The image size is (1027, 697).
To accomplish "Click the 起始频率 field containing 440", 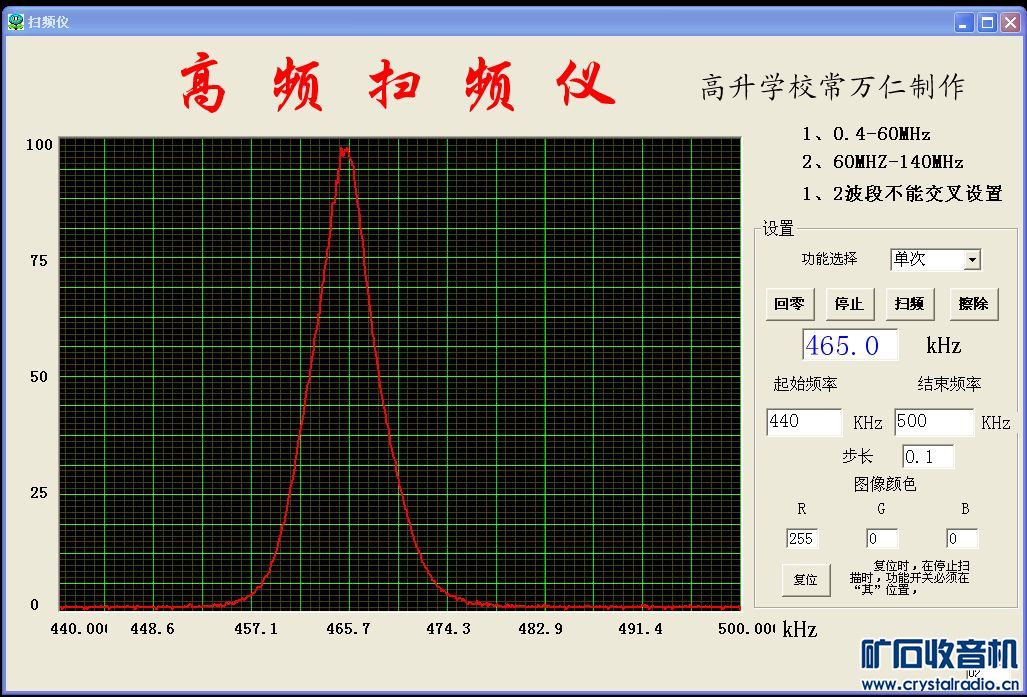I will tap(804, 422).
